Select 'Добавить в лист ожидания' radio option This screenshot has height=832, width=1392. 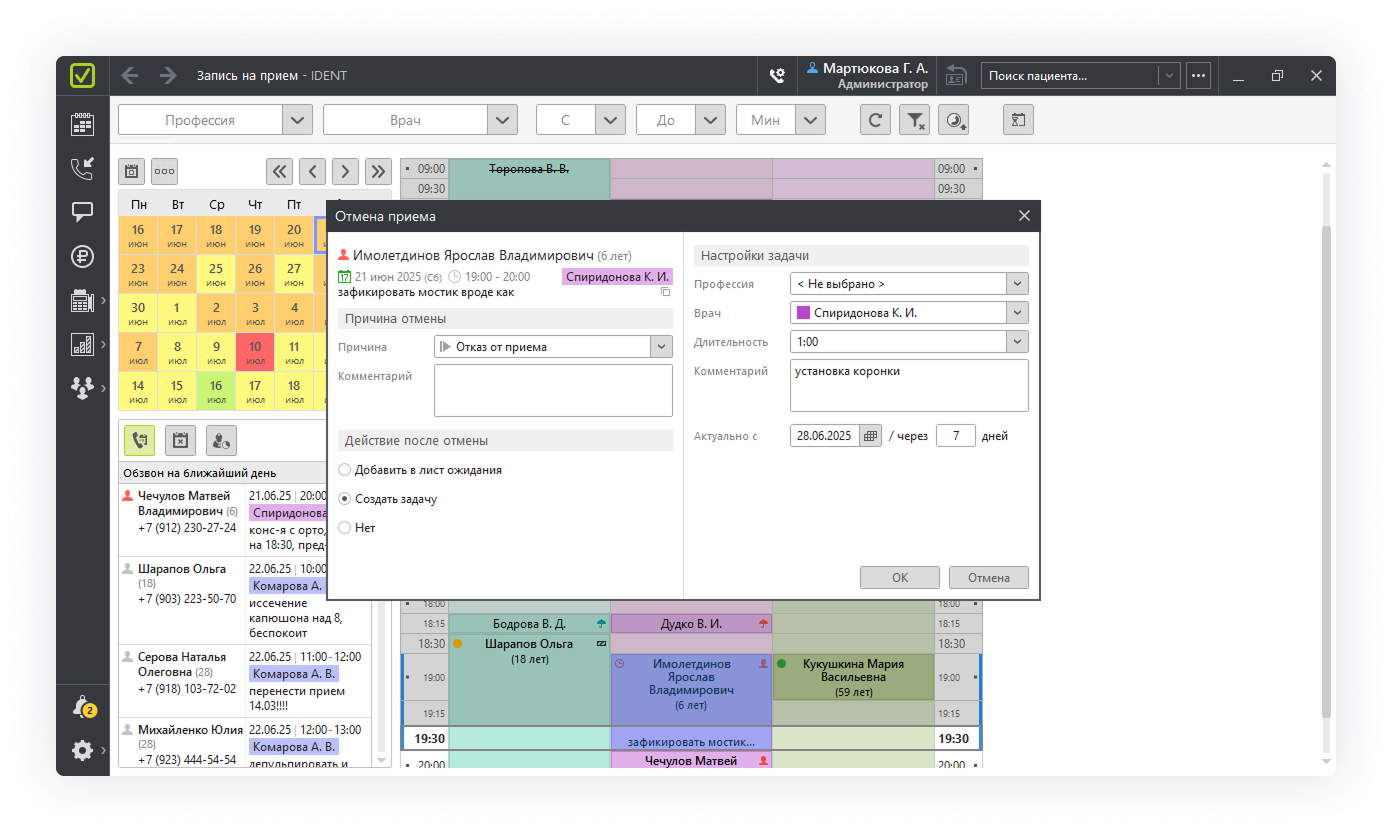345,470
